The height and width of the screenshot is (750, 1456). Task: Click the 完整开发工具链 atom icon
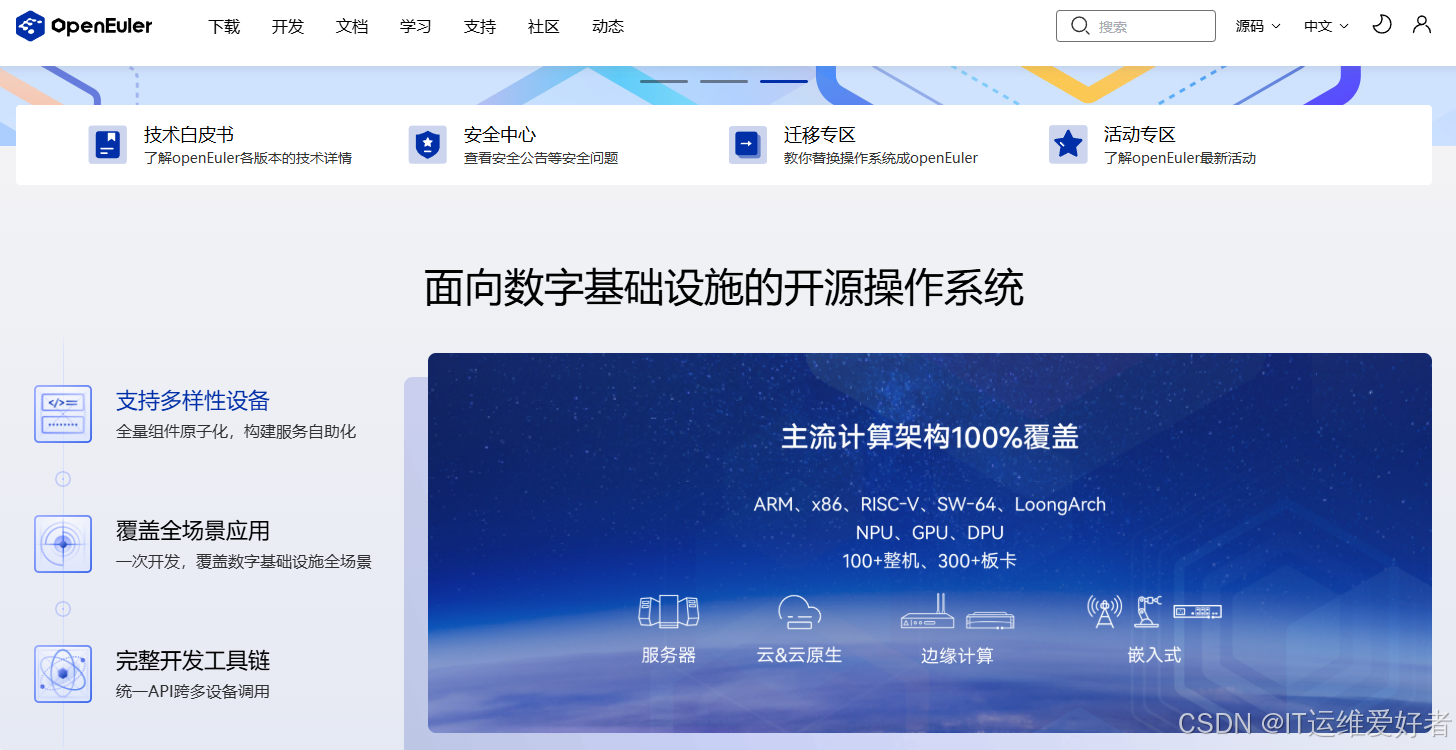(x=63, y=674)
